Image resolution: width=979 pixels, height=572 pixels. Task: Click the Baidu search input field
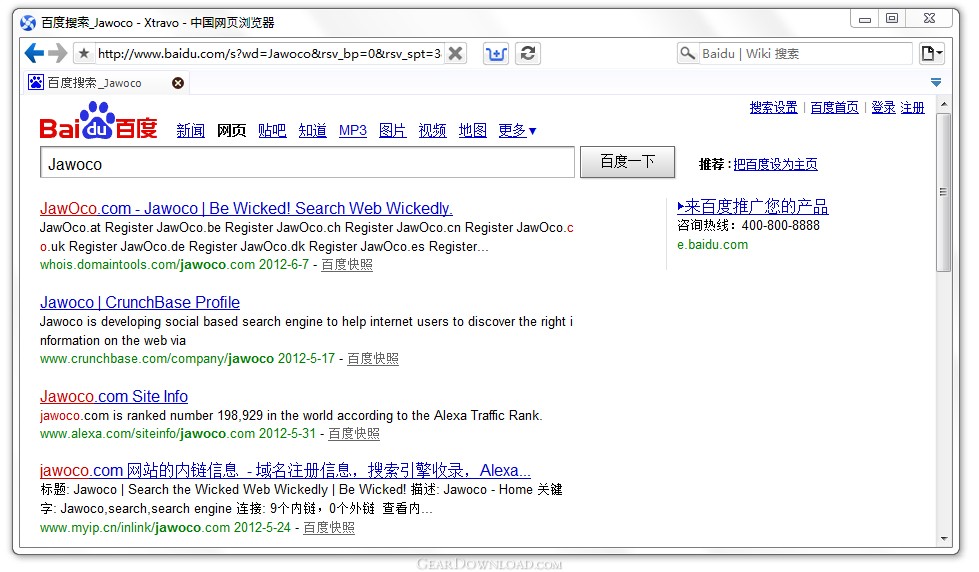pos(307,162)
